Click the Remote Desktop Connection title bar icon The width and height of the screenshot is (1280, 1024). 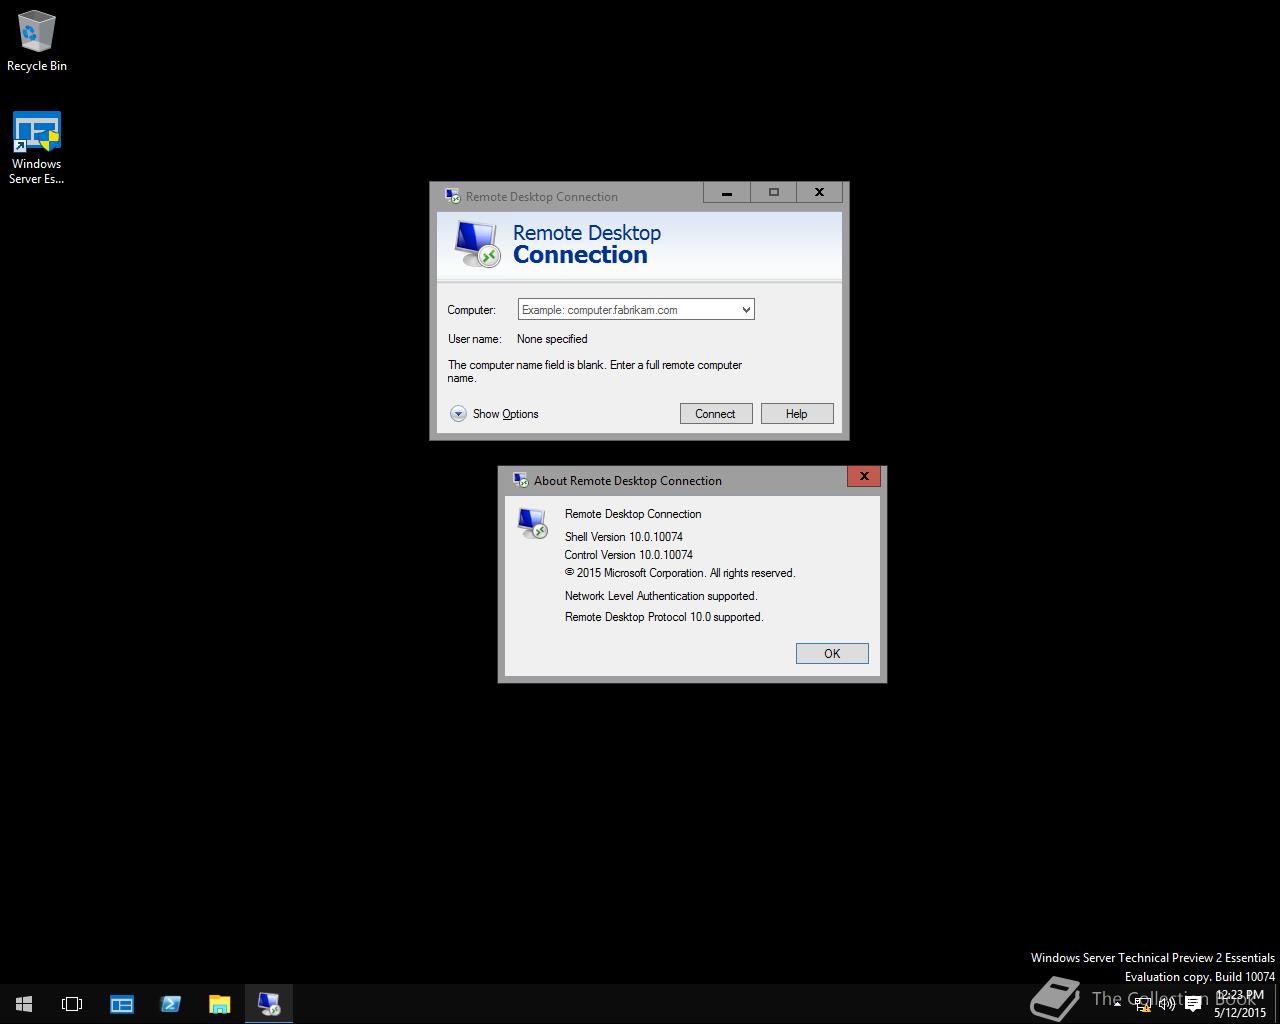click(452, 196)
